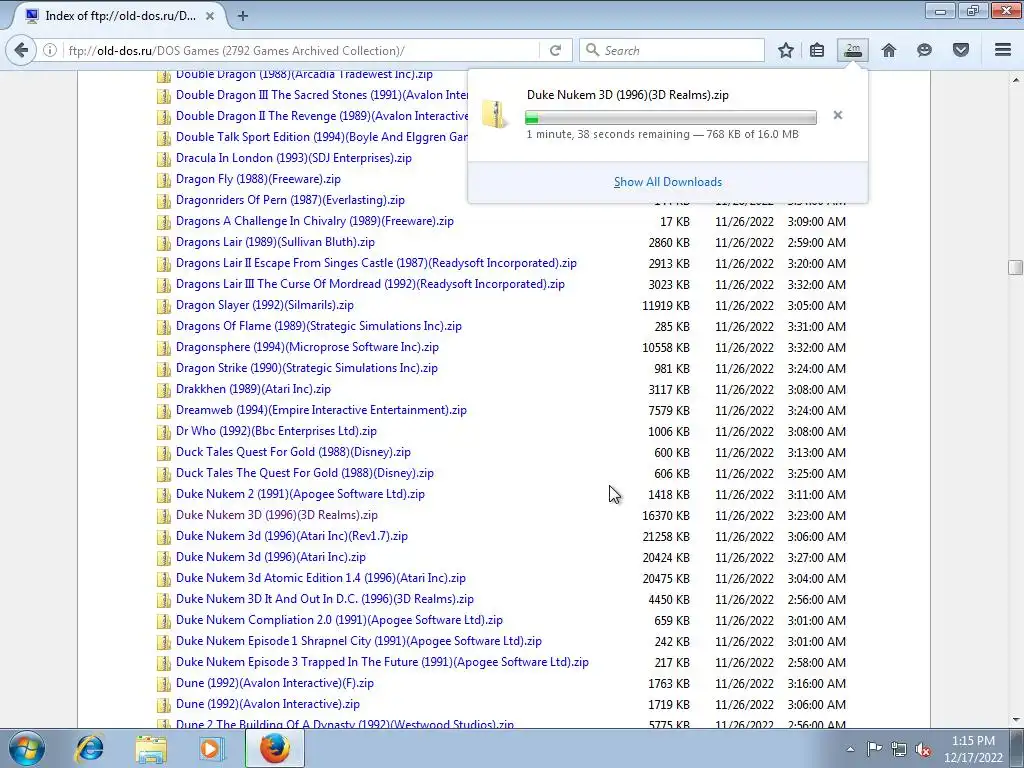This screenshot has width=1024, height=768.
Task: Click the muted volume tray icon
Action: (x=923, y=749)
